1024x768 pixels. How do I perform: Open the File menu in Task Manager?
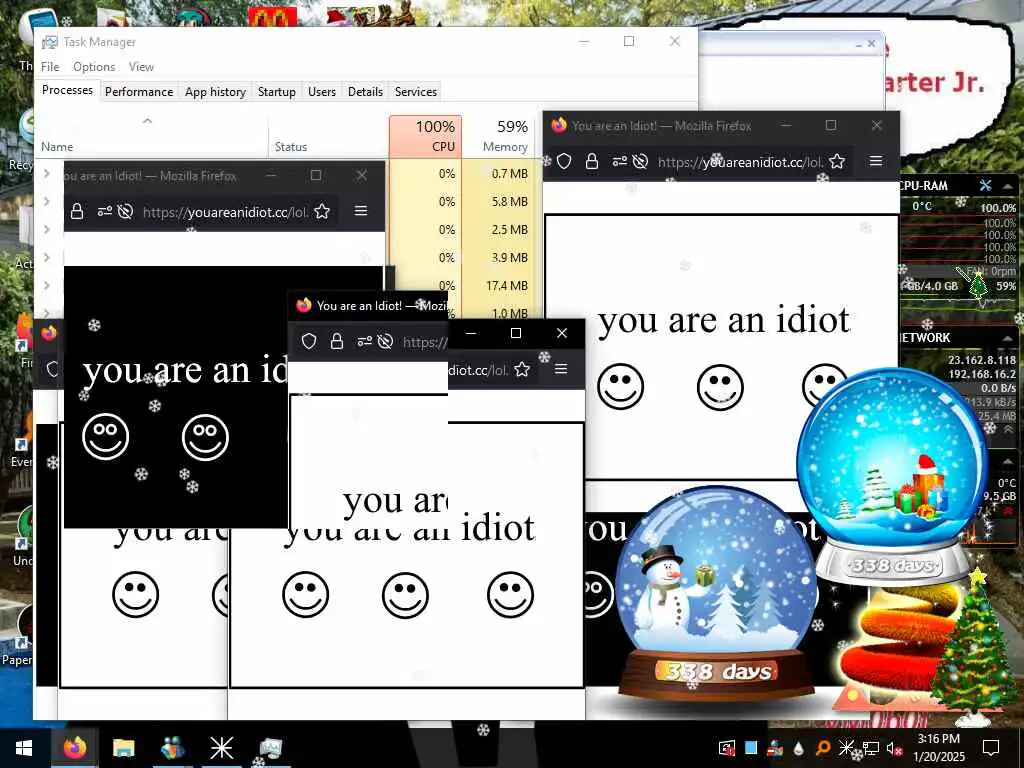tap(50, 67)
